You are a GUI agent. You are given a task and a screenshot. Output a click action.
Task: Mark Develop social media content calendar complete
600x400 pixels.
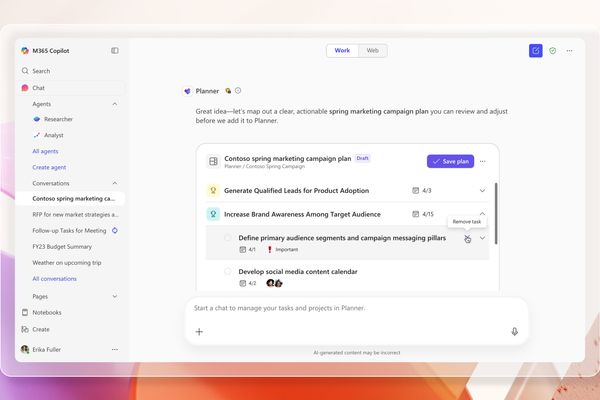point(228,271)
